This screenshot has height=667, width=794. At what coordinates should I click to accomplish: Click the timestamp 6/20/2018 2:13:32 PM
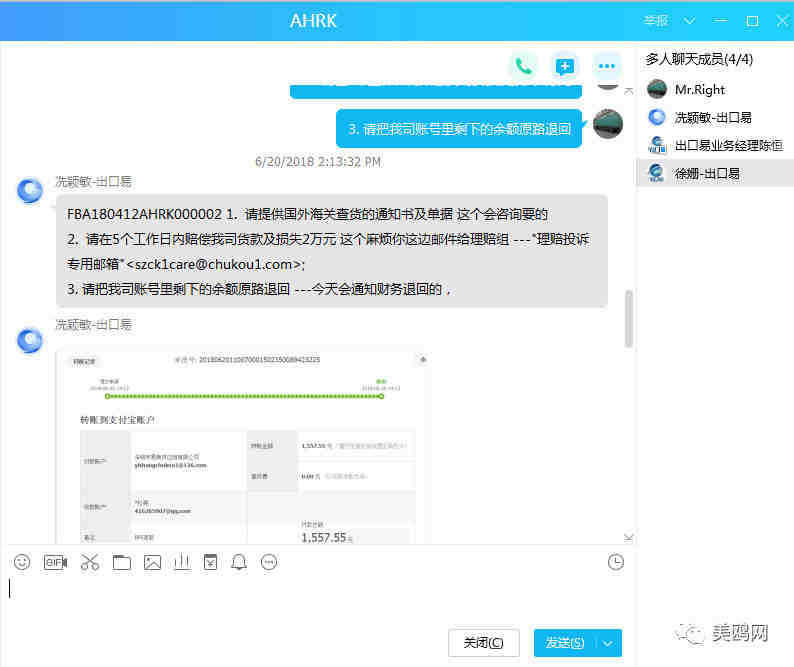[317, 162]
